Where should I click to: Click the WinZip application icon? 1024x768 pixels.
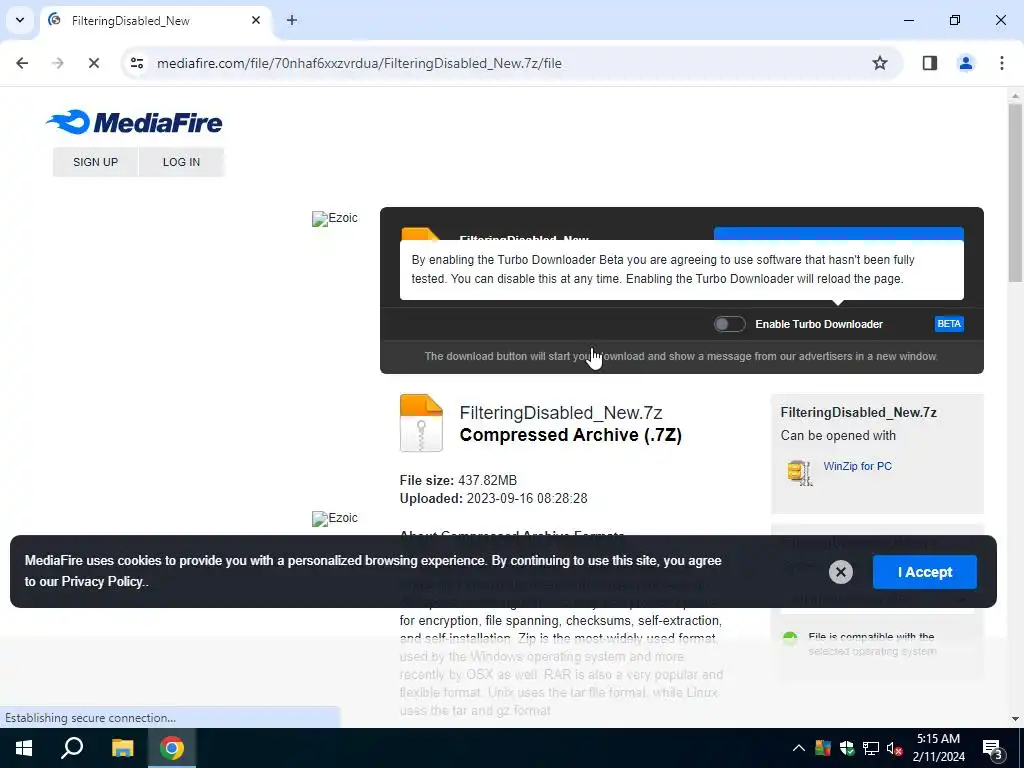pos(799,472)
